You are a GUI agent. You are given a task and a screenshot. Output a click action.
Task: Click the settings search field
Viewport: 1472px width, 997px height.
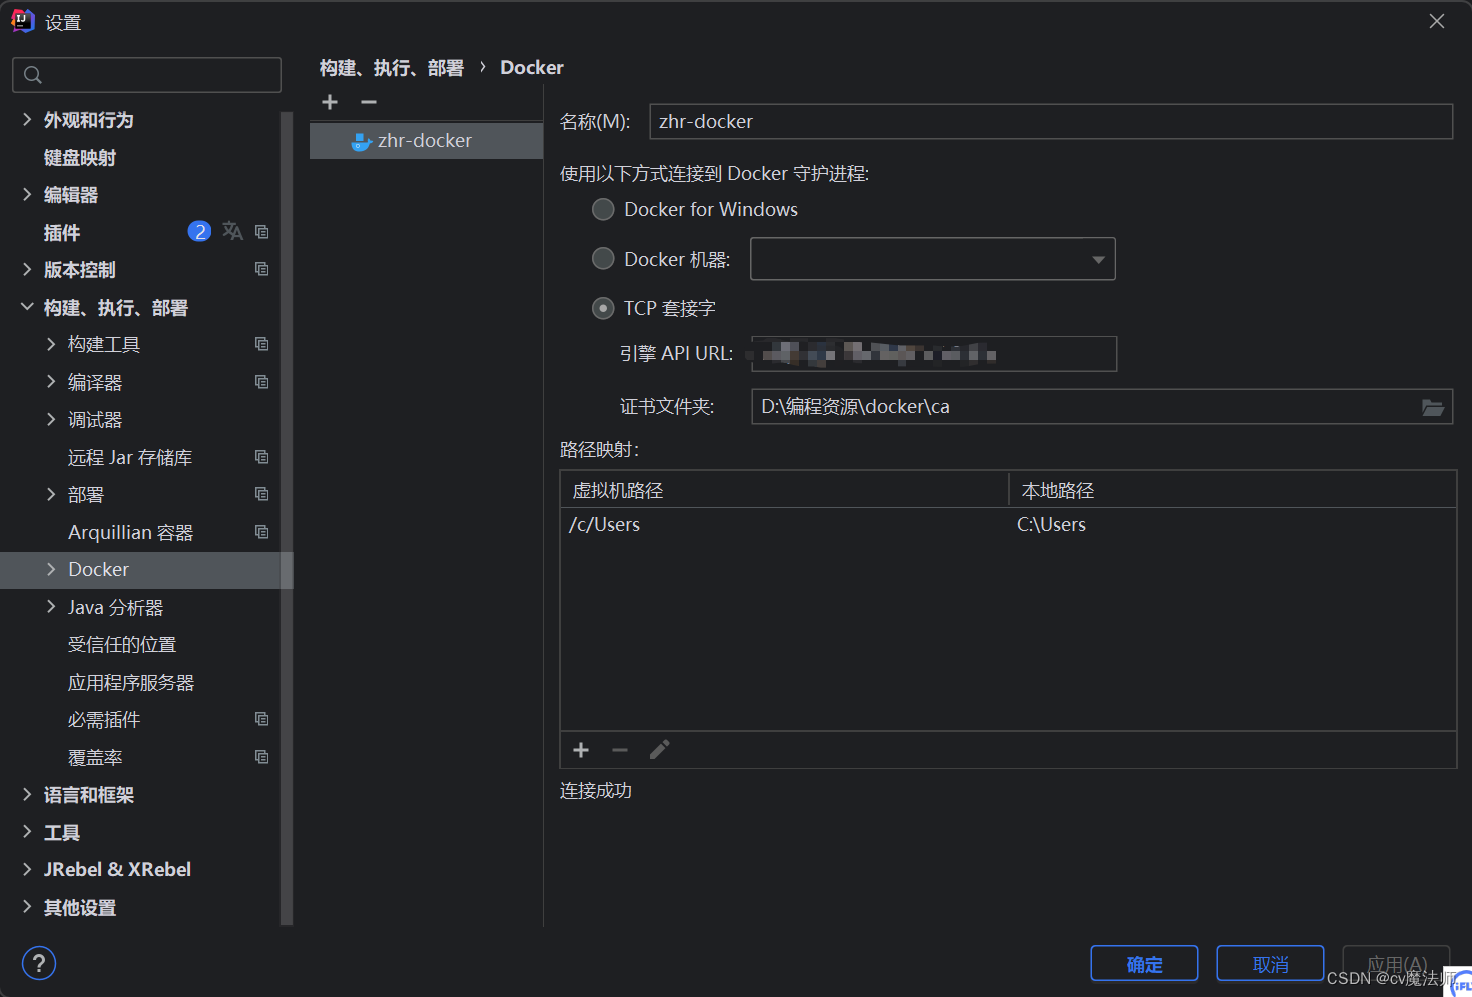pos(147,74)
